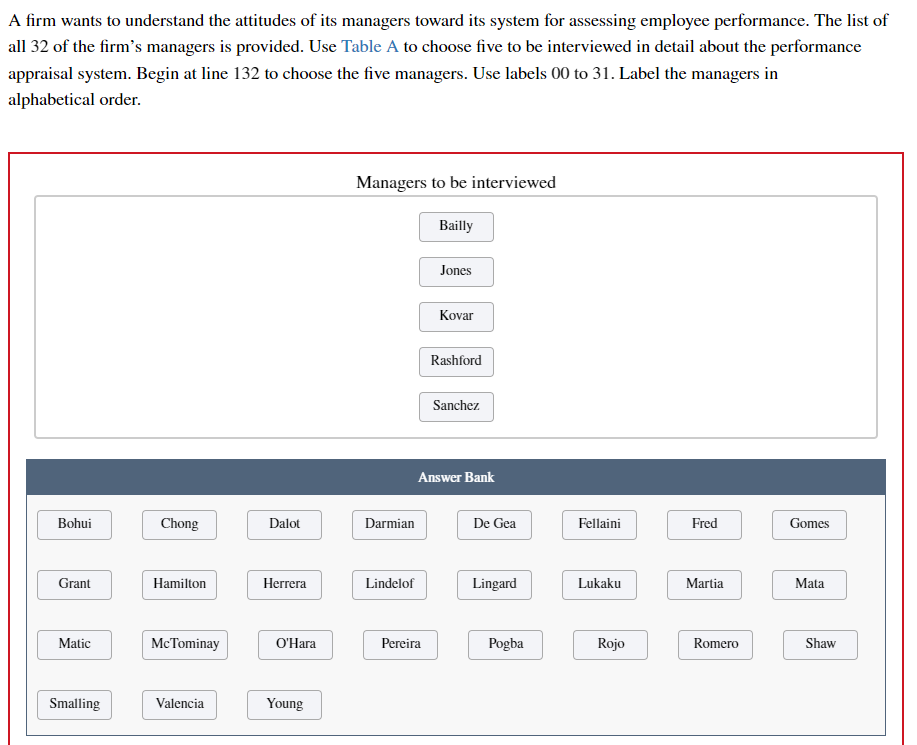Click Young in the Answer Bank
Viewport: 917px width, 745px height.
pyautogui.click(x=284, y=705)
